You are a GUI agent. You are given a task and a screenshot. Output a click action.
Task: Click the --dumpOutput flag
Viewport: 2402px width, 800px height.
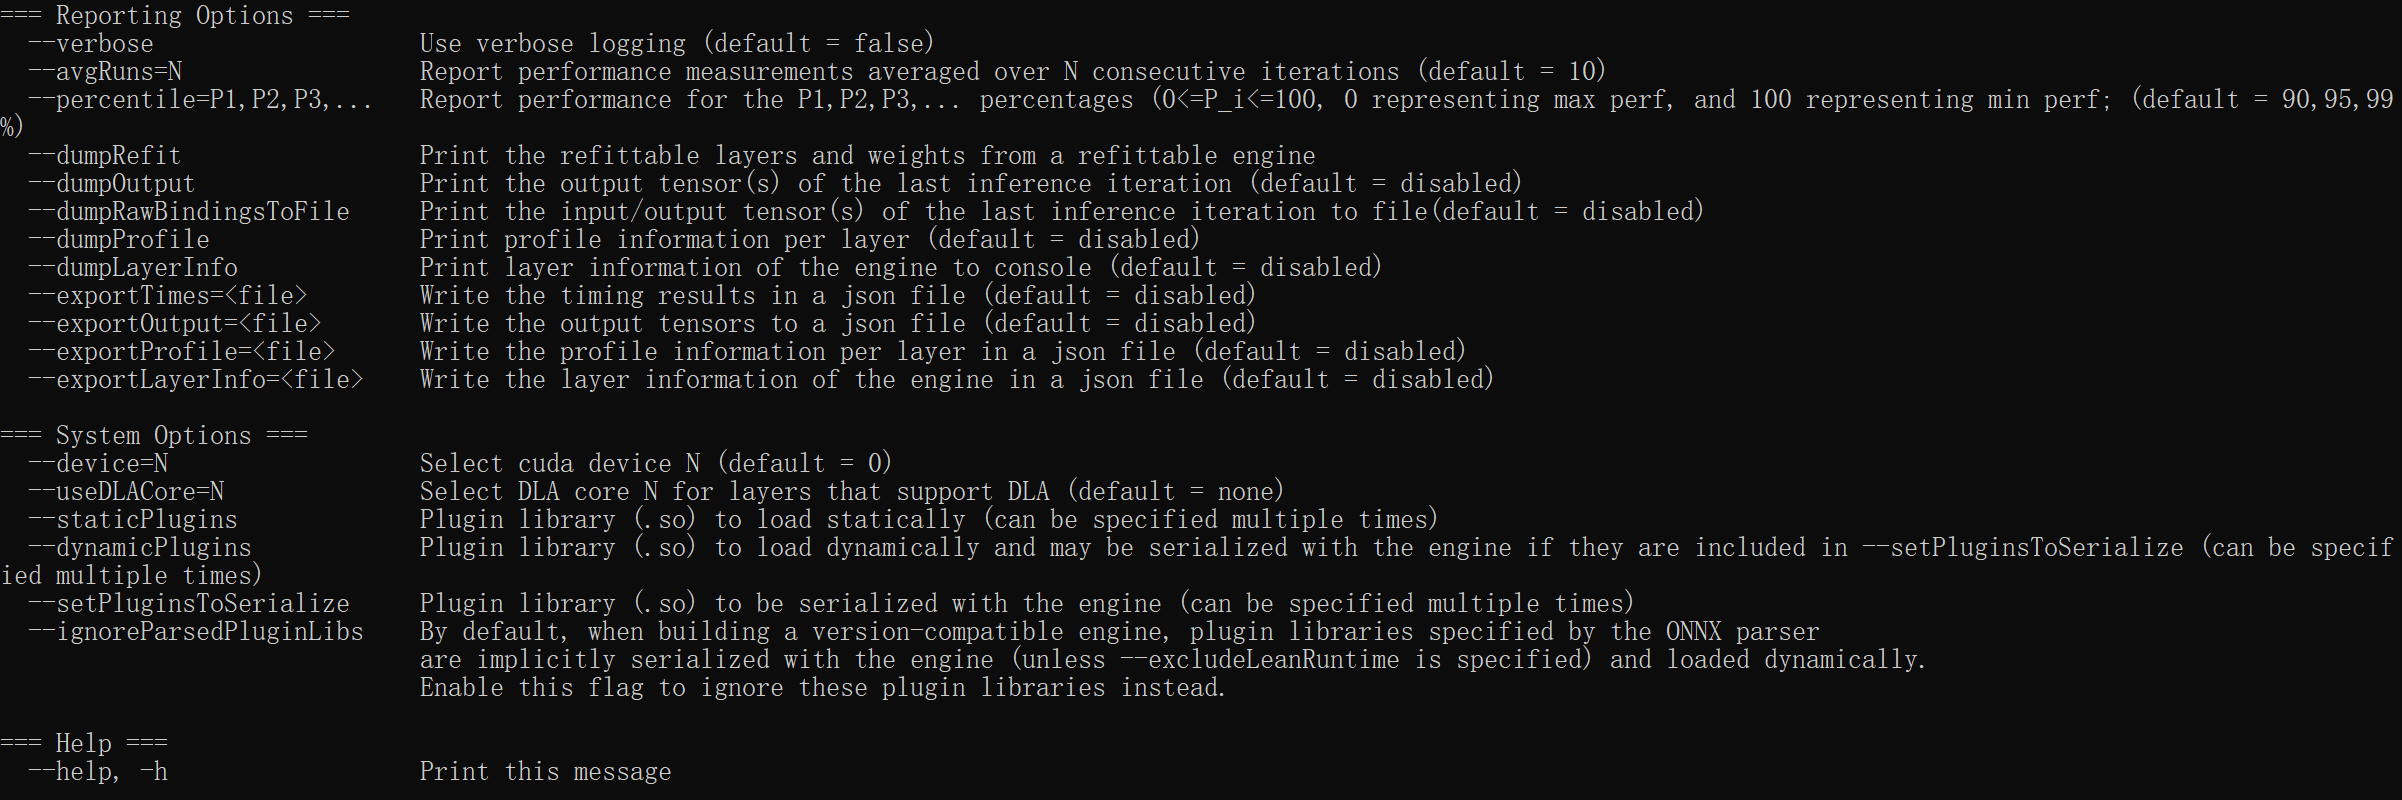112,184
